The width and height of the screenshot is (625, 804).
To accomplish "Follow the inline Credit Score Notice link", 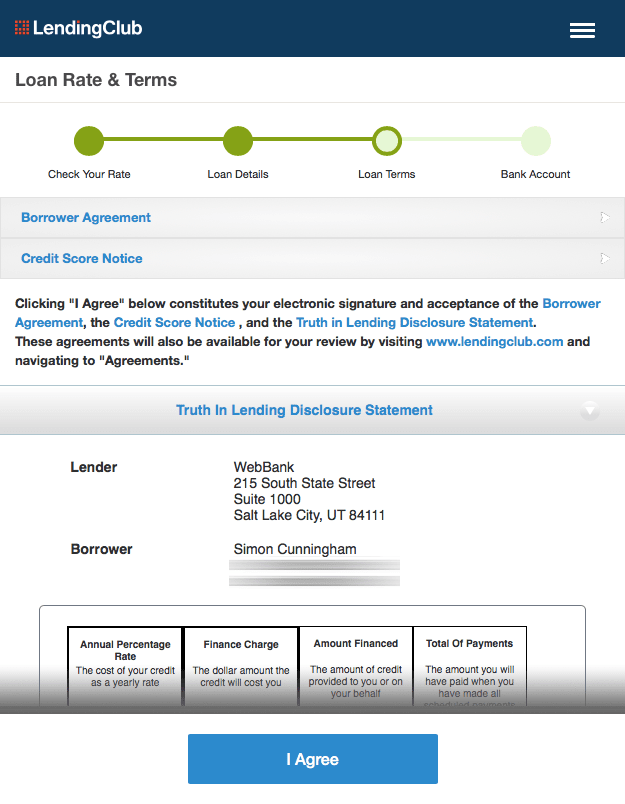I will (x=174, y=323).
